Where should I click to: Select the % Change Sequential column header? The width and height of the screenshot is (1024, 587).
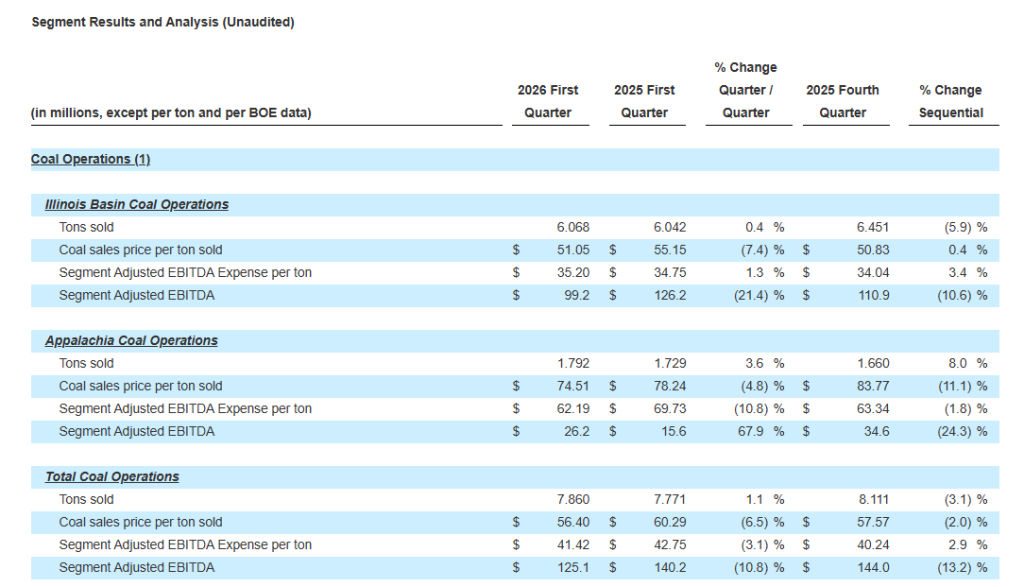(x=950, y=101)
